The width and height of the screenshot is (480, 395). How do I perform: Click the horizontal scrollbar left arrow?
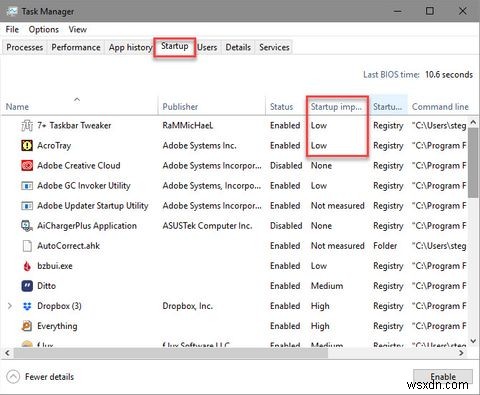[x=7, y=353]
